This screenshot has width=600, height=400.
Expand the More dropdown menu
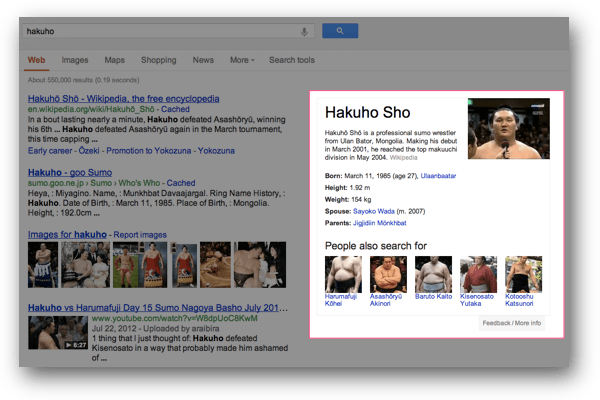242,60
